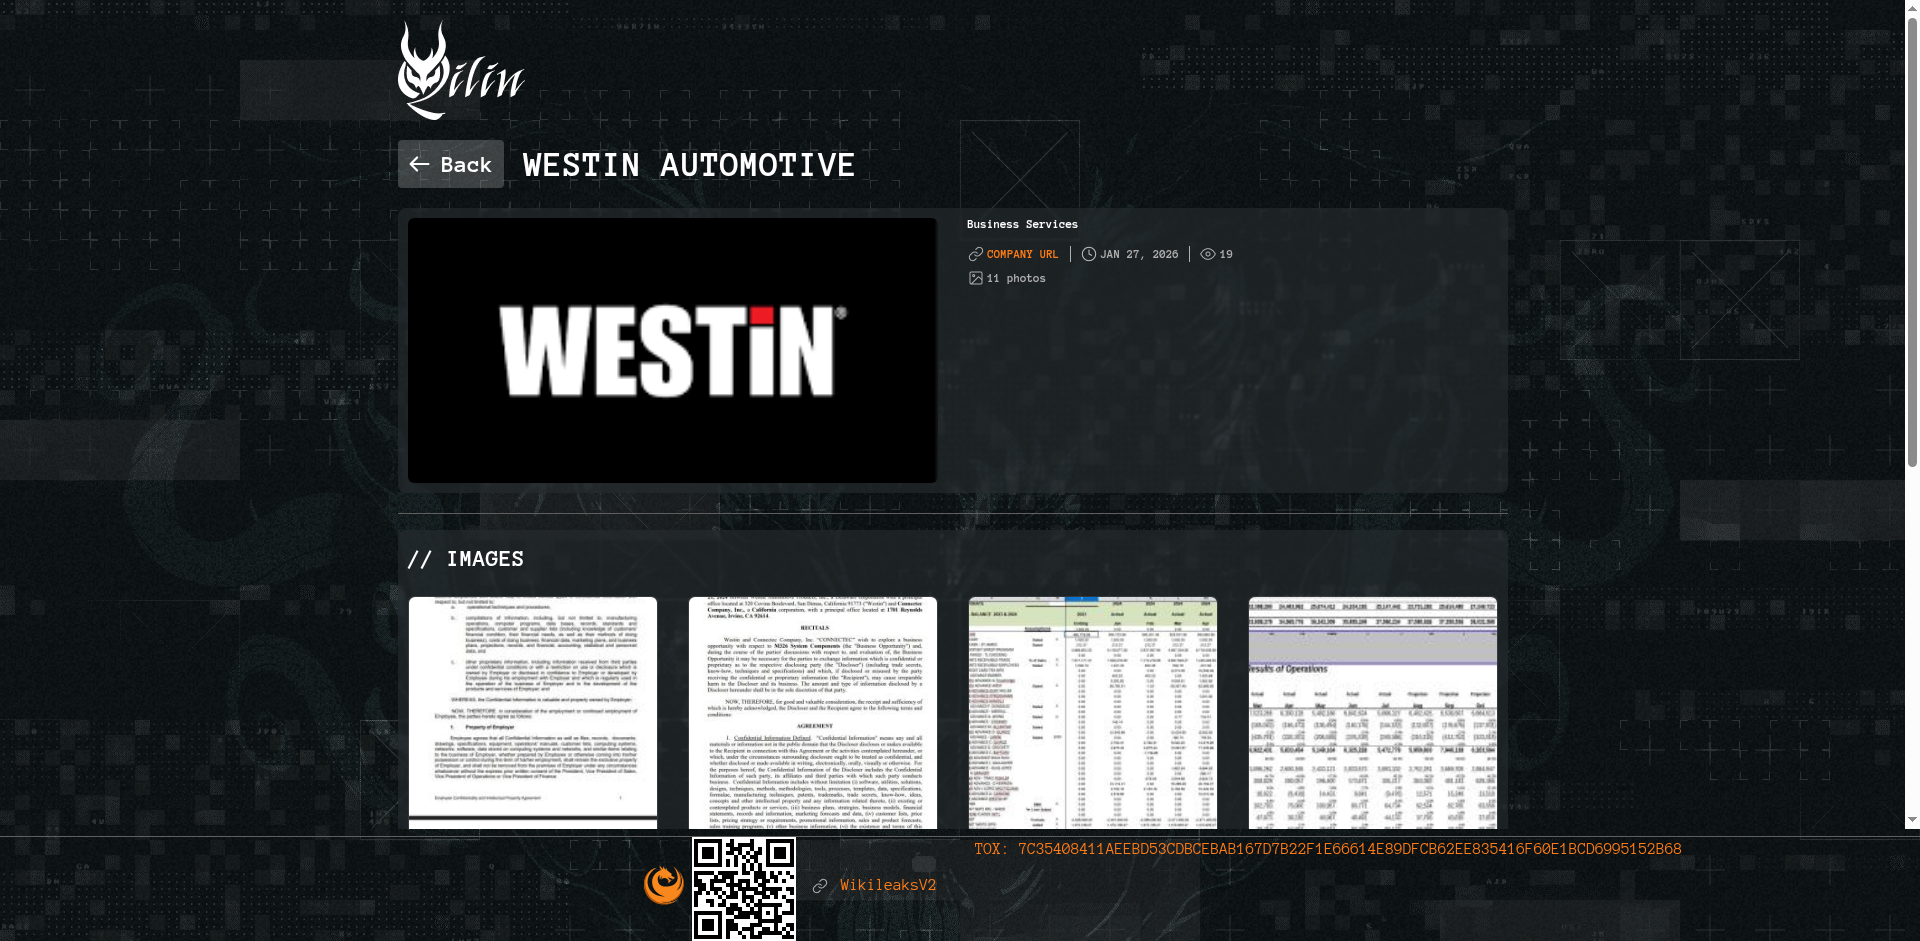Click the clock icon near the date

(x=1088, y=255)
